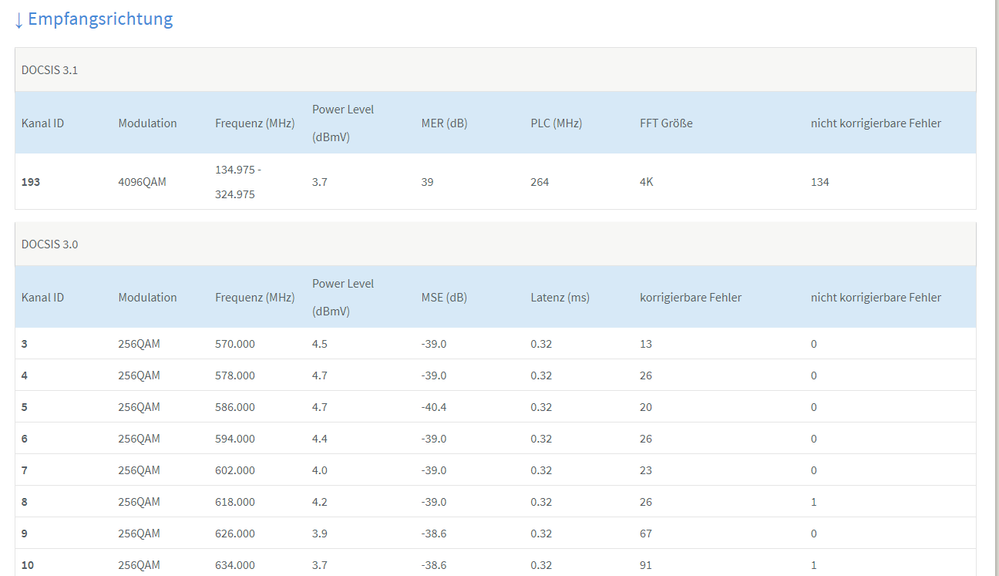Click power level 4.5
Image resolution: width=999 pixels, height=576 pixels.
coord(320,344)
